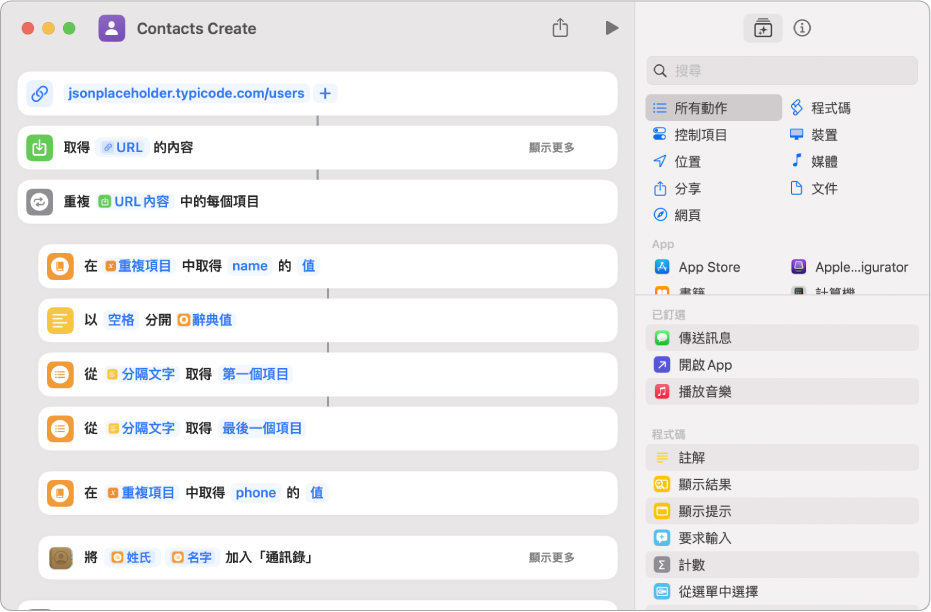This screenshot has width=931, height=612.
Task: Select 分隔文字 variable in 最後一個項目 action
Action: click(x=141, y=428)
